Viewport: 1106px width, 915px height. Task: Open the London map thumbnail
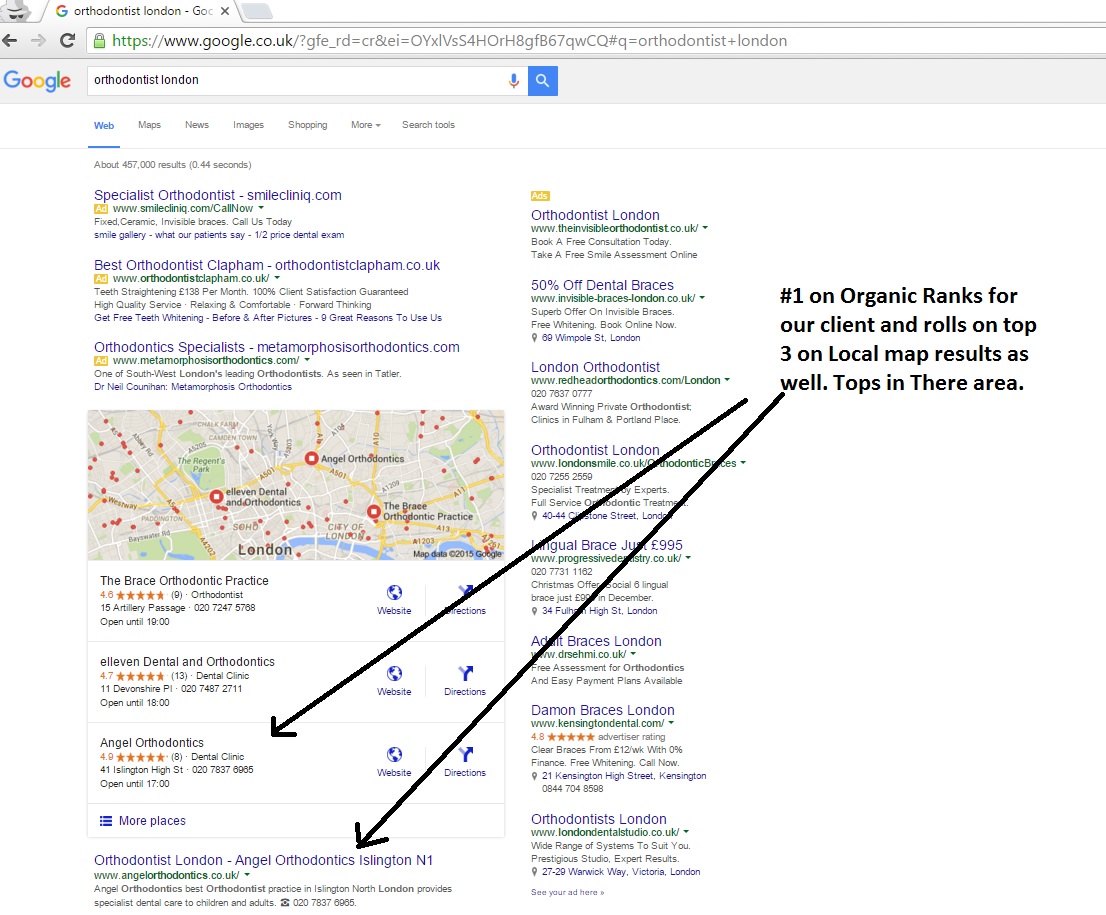296,485
